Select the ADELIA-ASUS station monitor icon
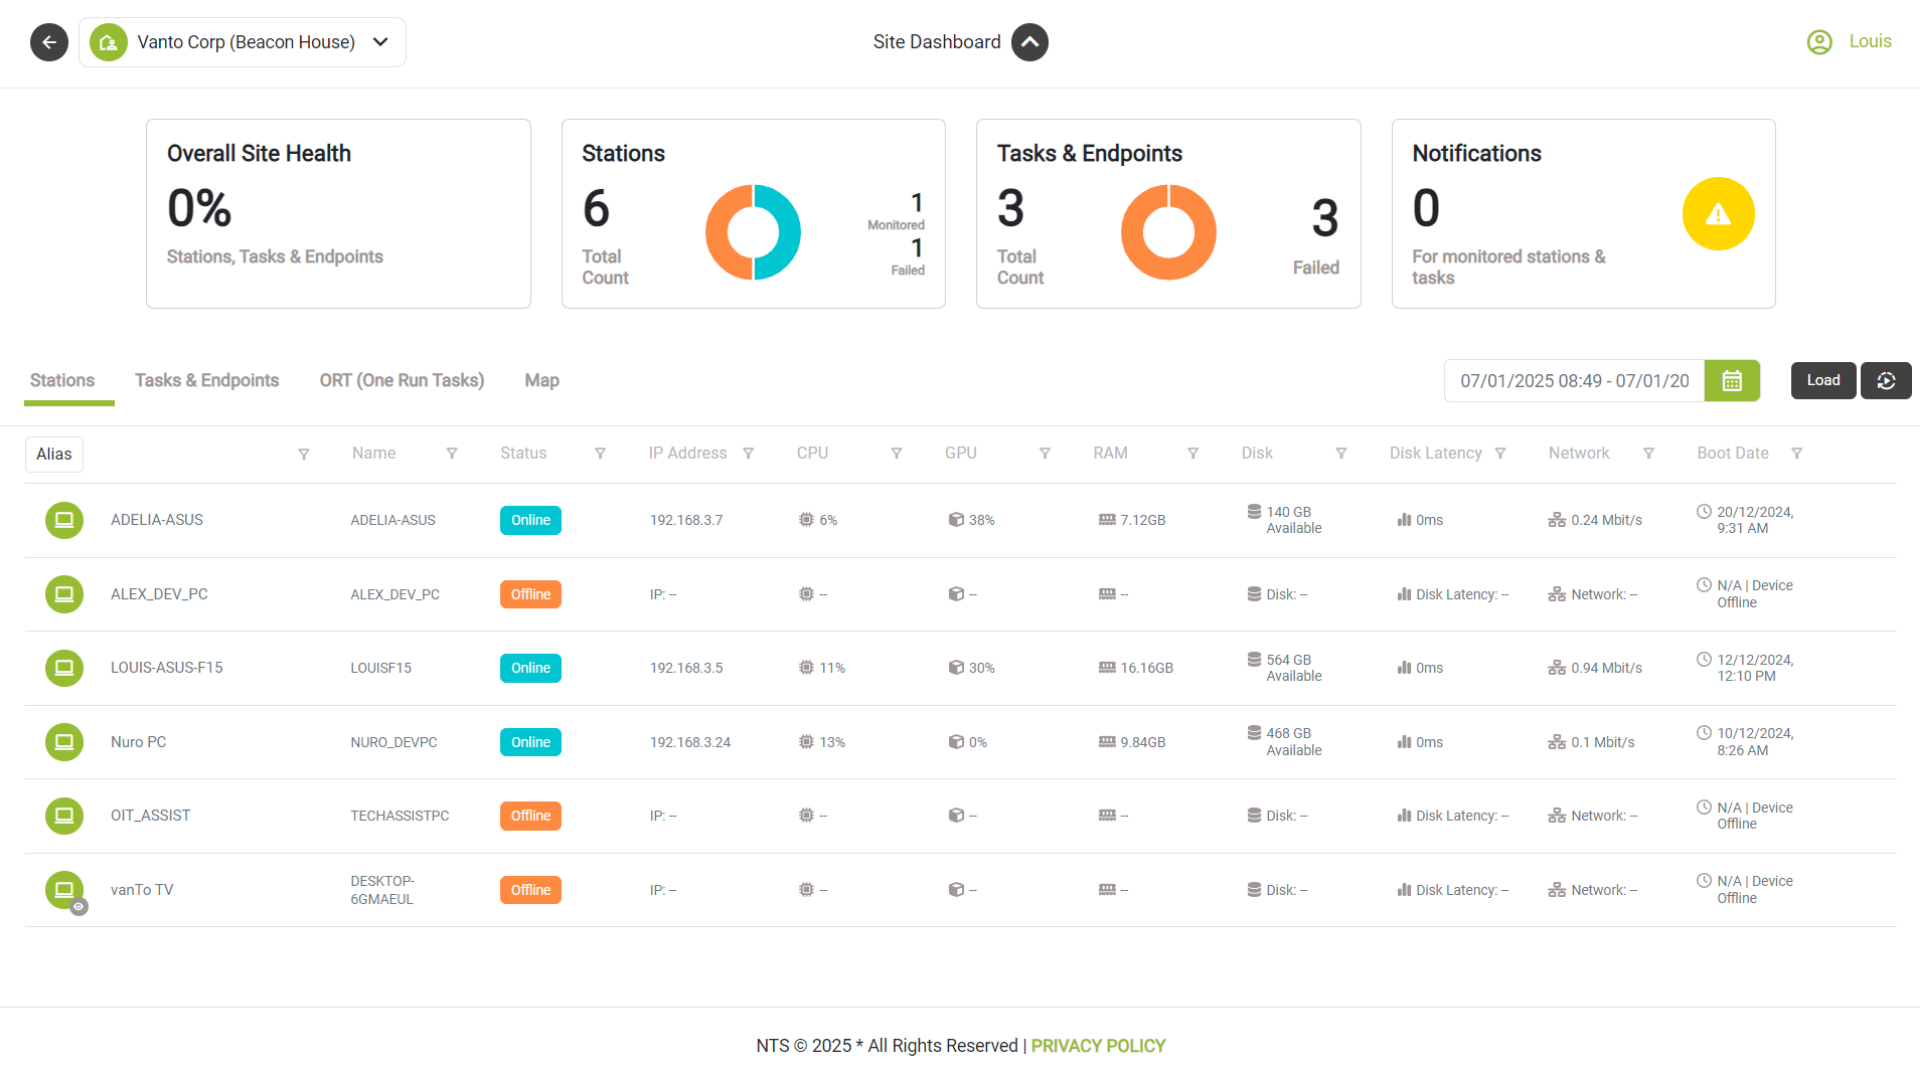Viewport: 1920px width, 1080px height. 64,519
